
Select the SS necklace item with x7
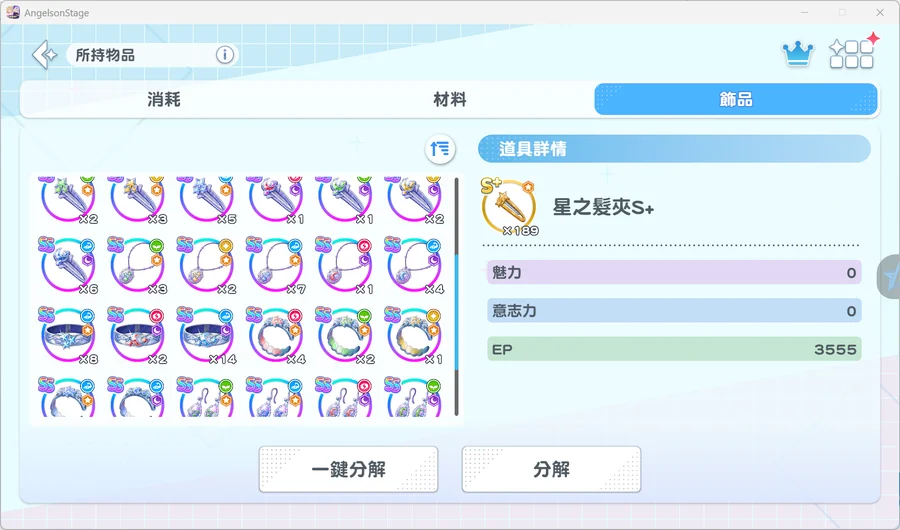[276, 265]
